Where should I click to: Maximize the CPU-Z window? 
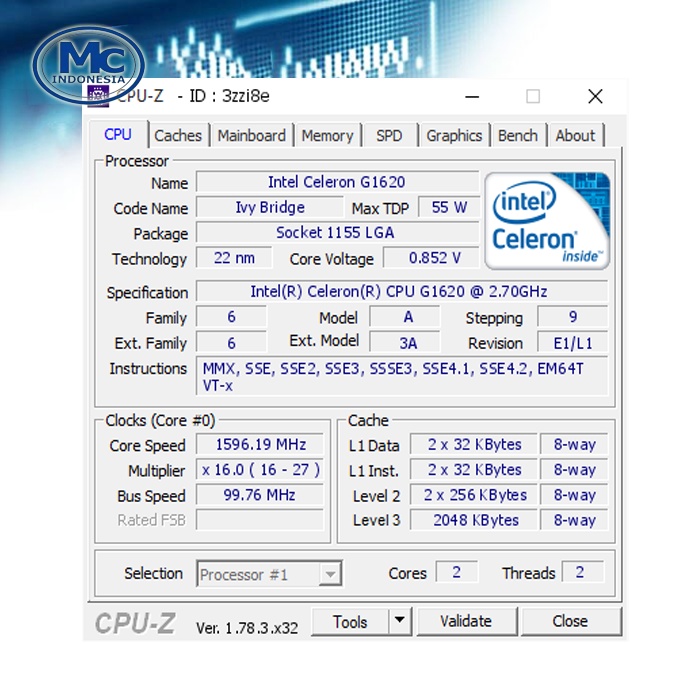[x=533, y=96]
